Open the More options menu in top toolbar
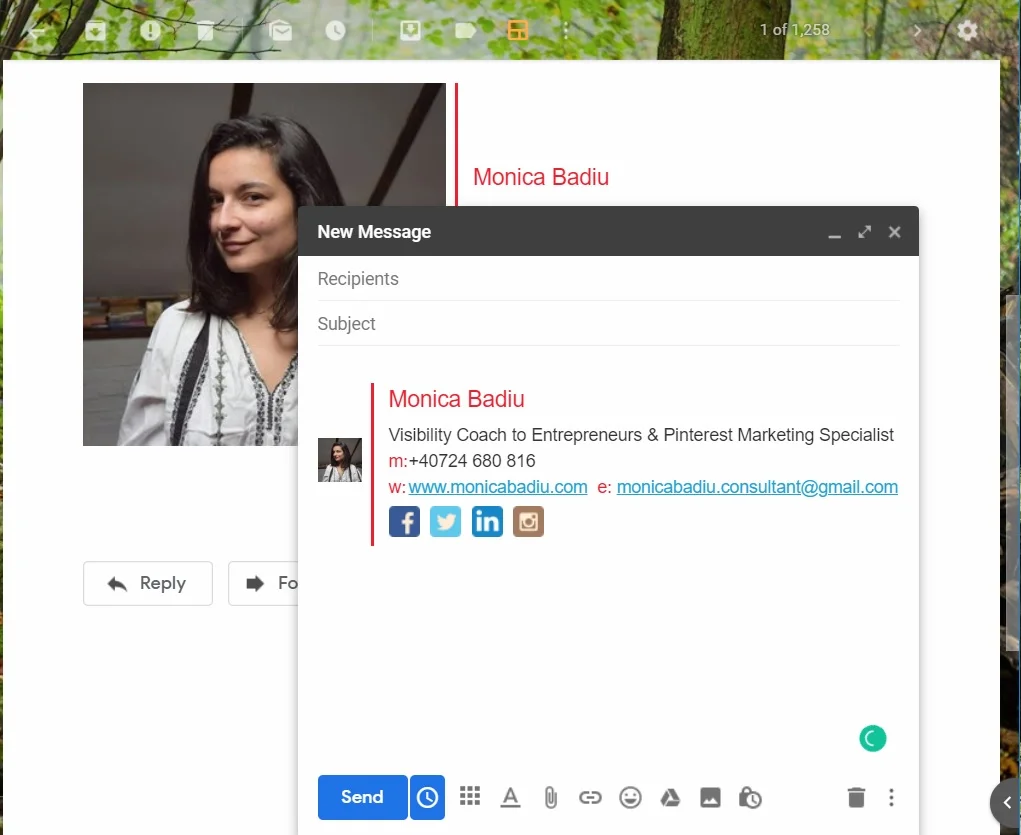 pyautogui.click(x=566, y=31)
